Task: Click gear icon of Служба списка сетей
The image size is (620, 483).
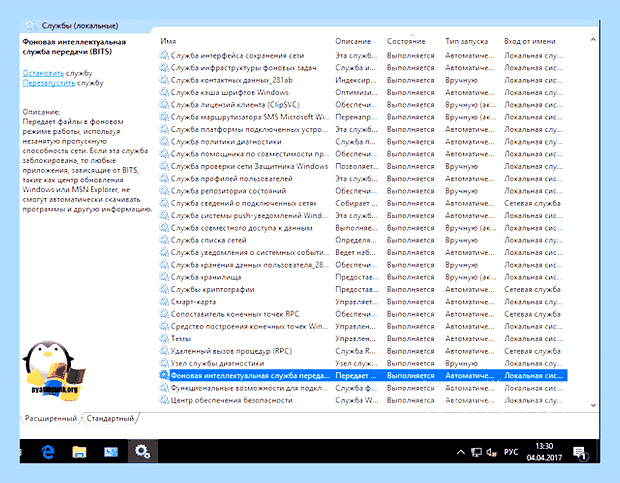Action: pyautogui.click(x=164, y=240)
